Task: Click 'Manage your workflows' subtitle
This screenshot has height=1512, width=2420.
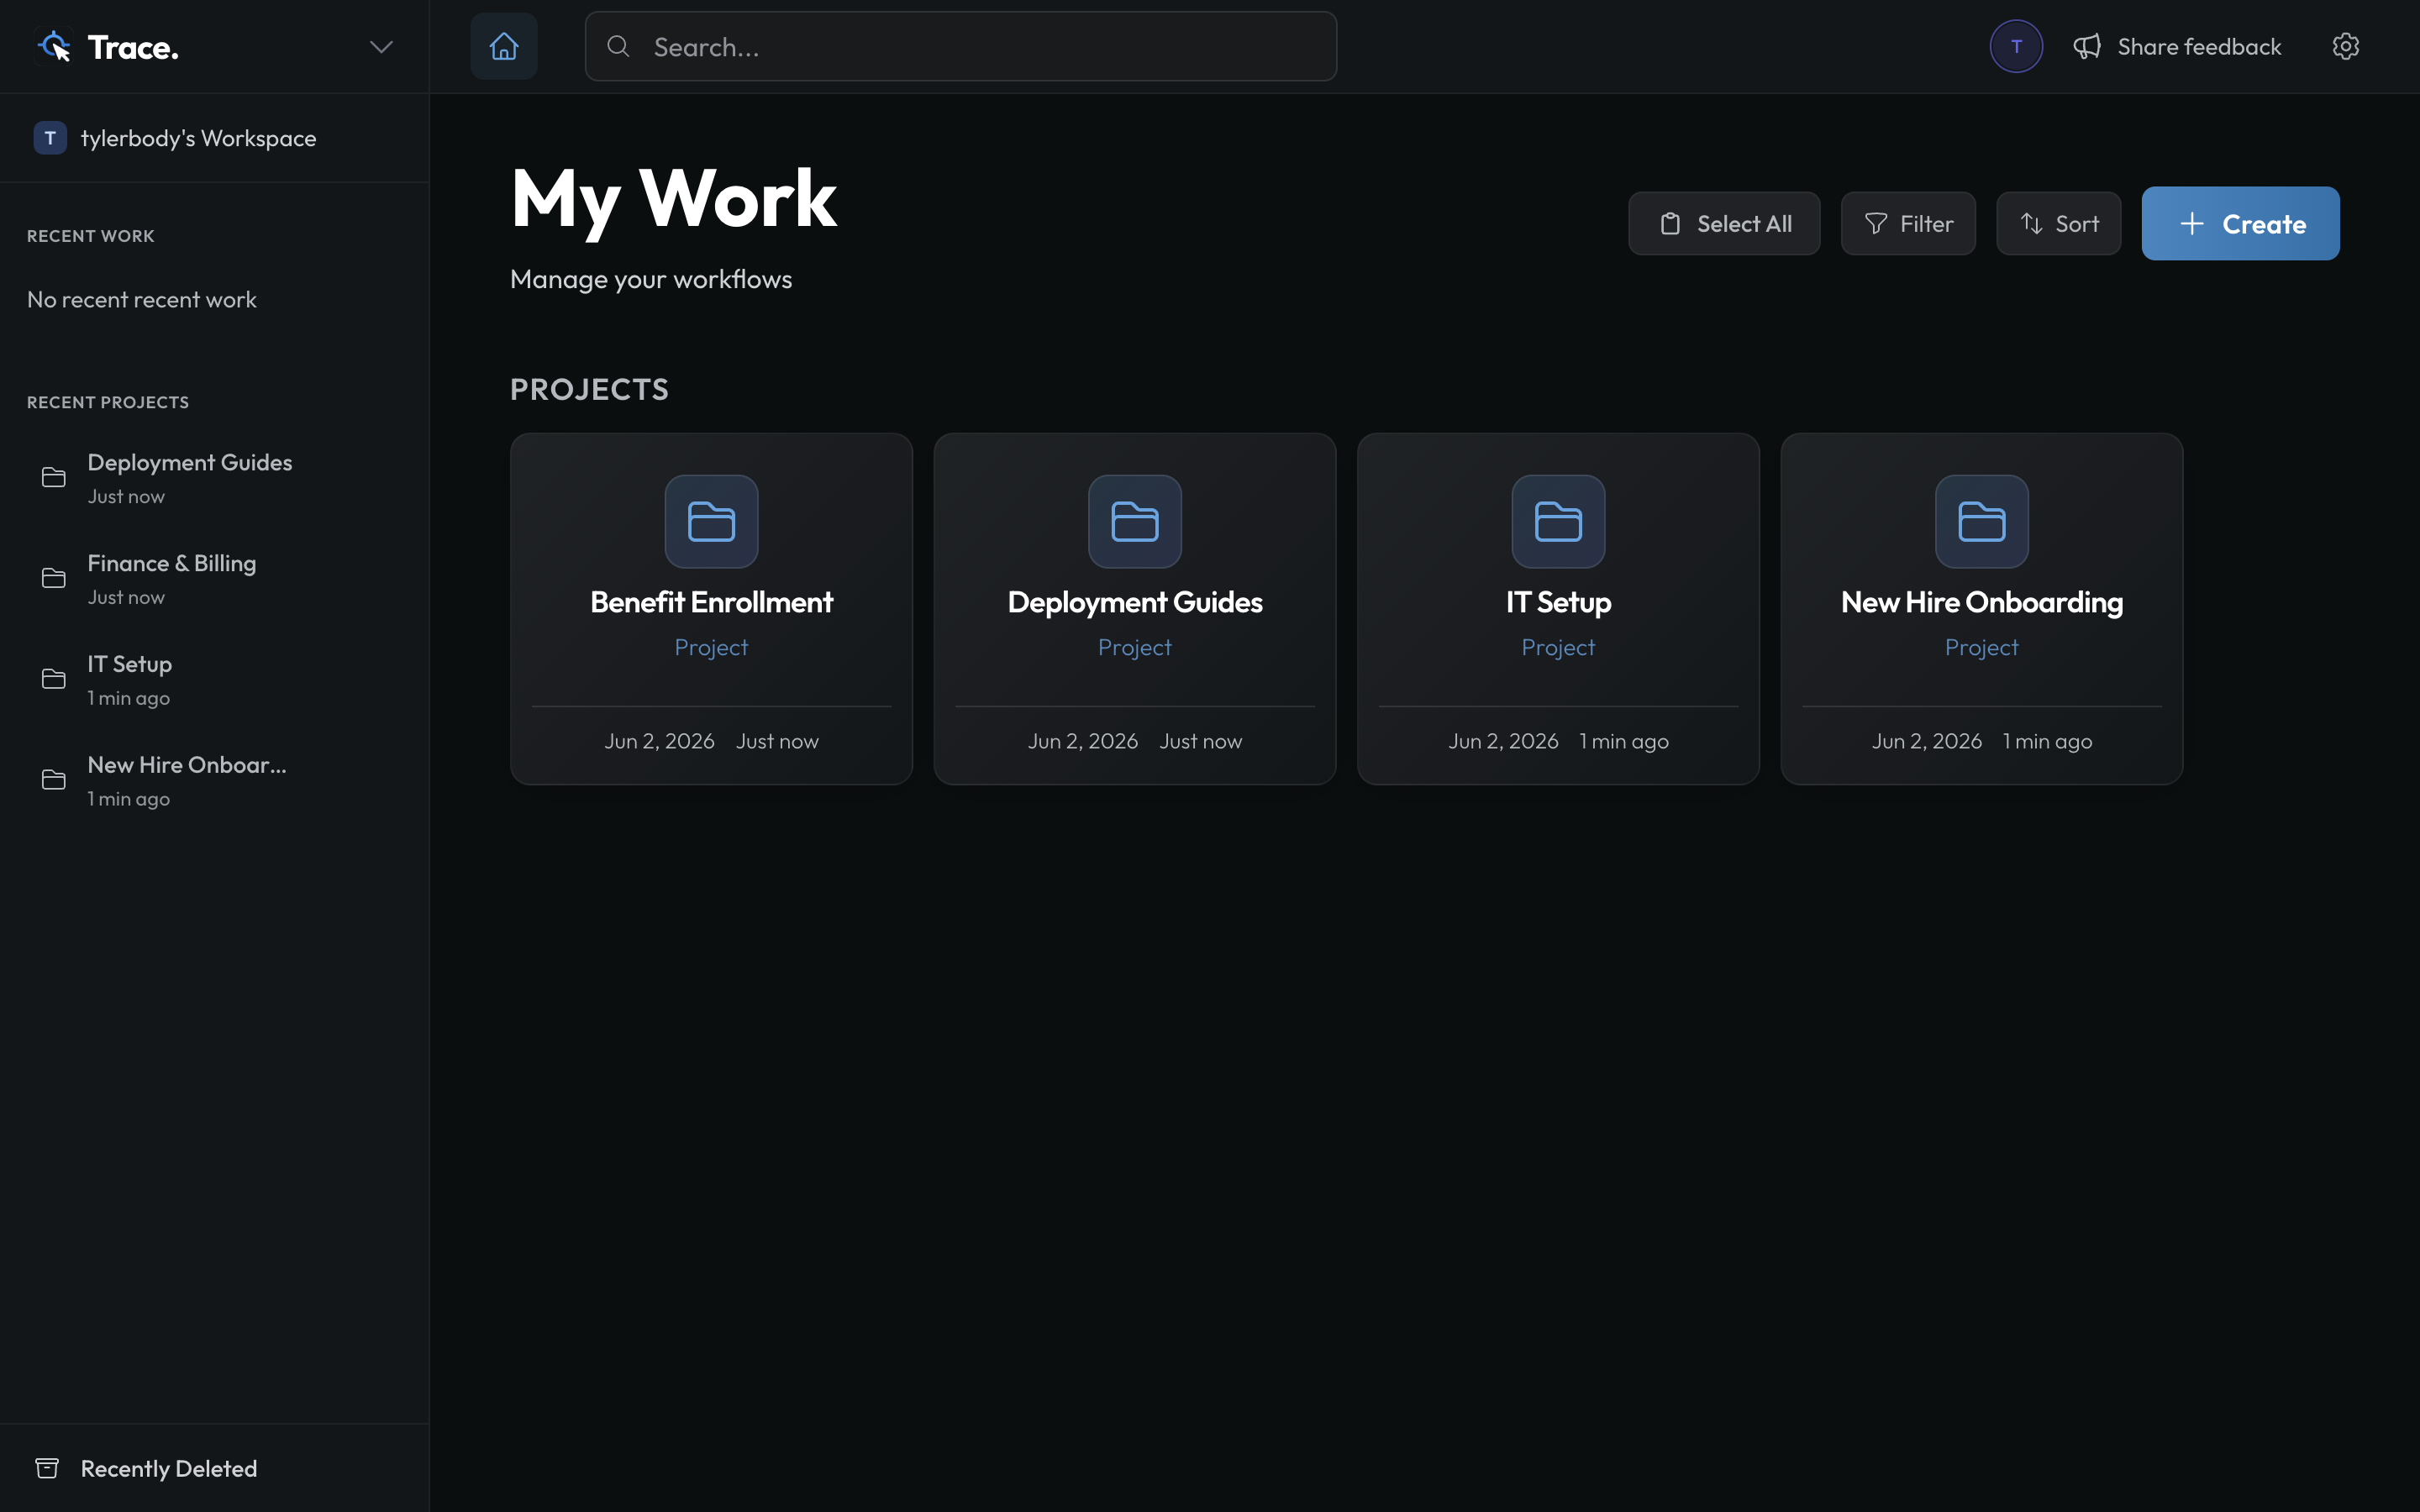Action: click(x=651, y=279)
